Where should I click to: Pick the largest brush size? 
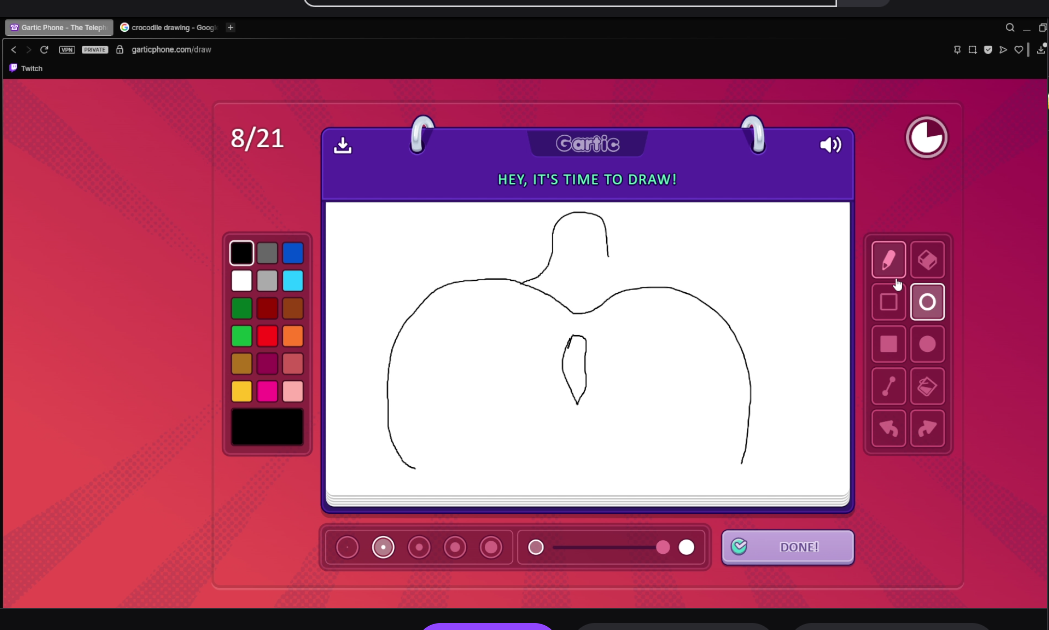coord(490,547)
